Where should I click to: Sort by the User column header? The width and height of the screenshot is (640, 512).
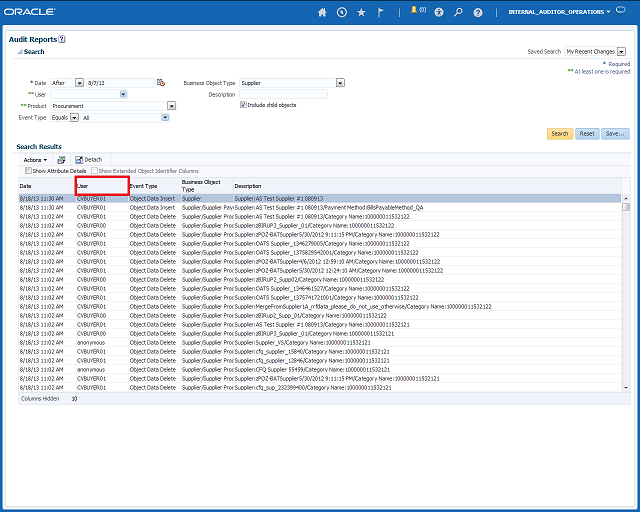pyautogui.click(x=102, y=186)
